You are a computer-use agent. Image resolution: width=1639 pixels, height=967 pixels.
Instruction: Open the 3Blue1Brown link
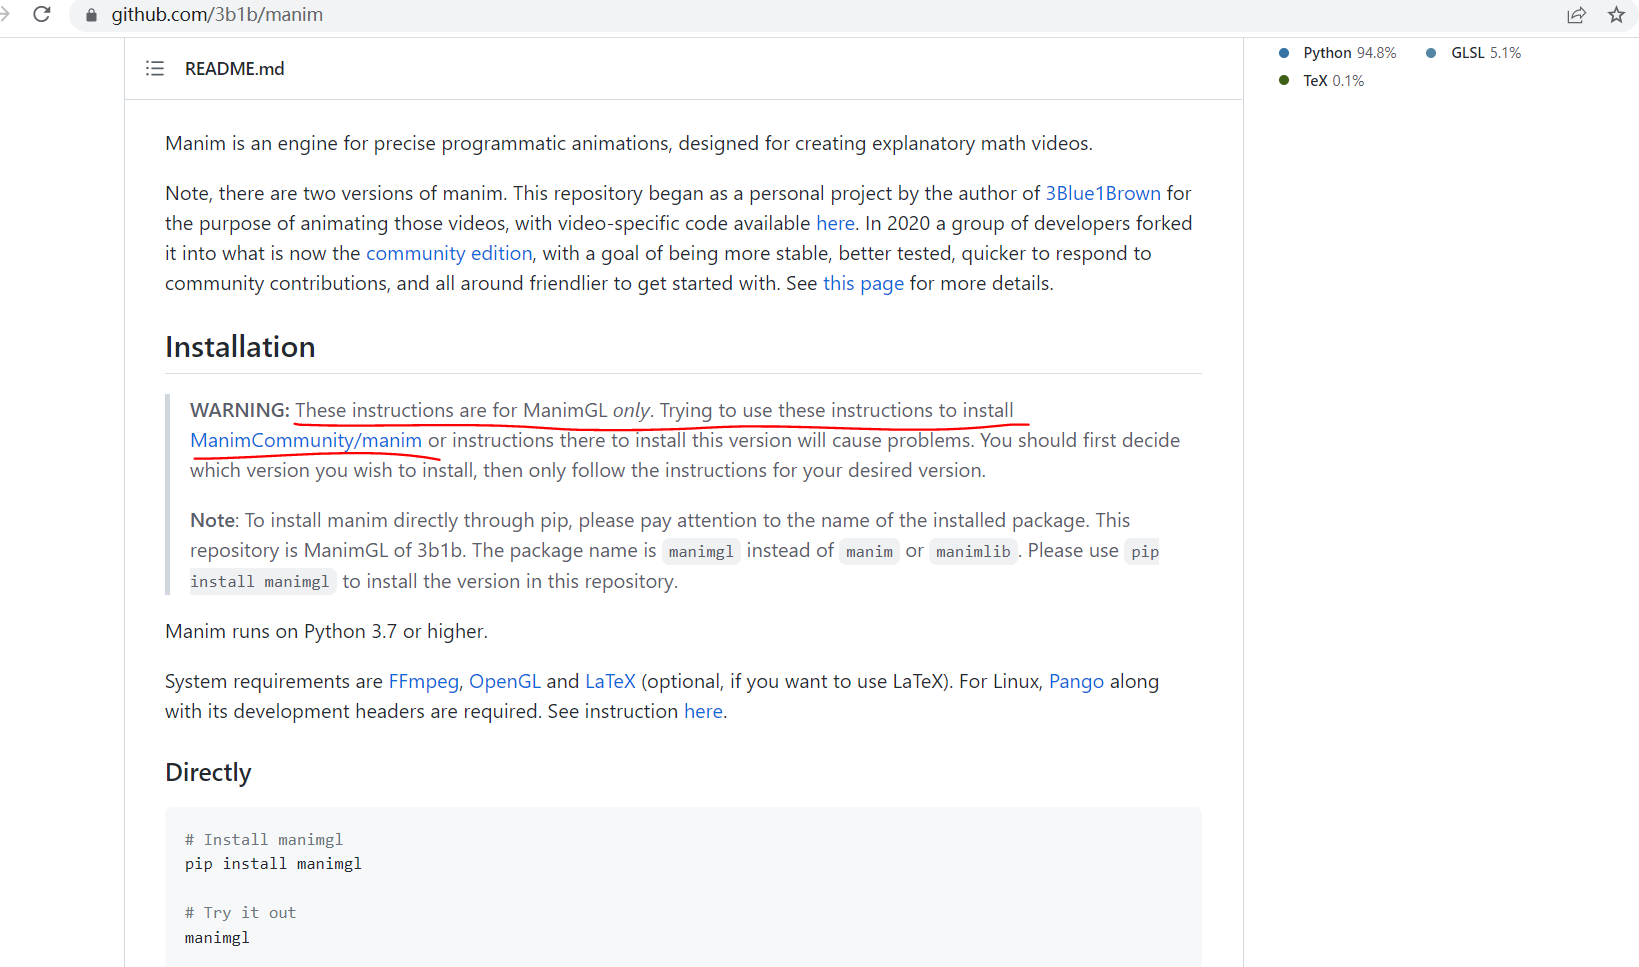[1103, 193]
